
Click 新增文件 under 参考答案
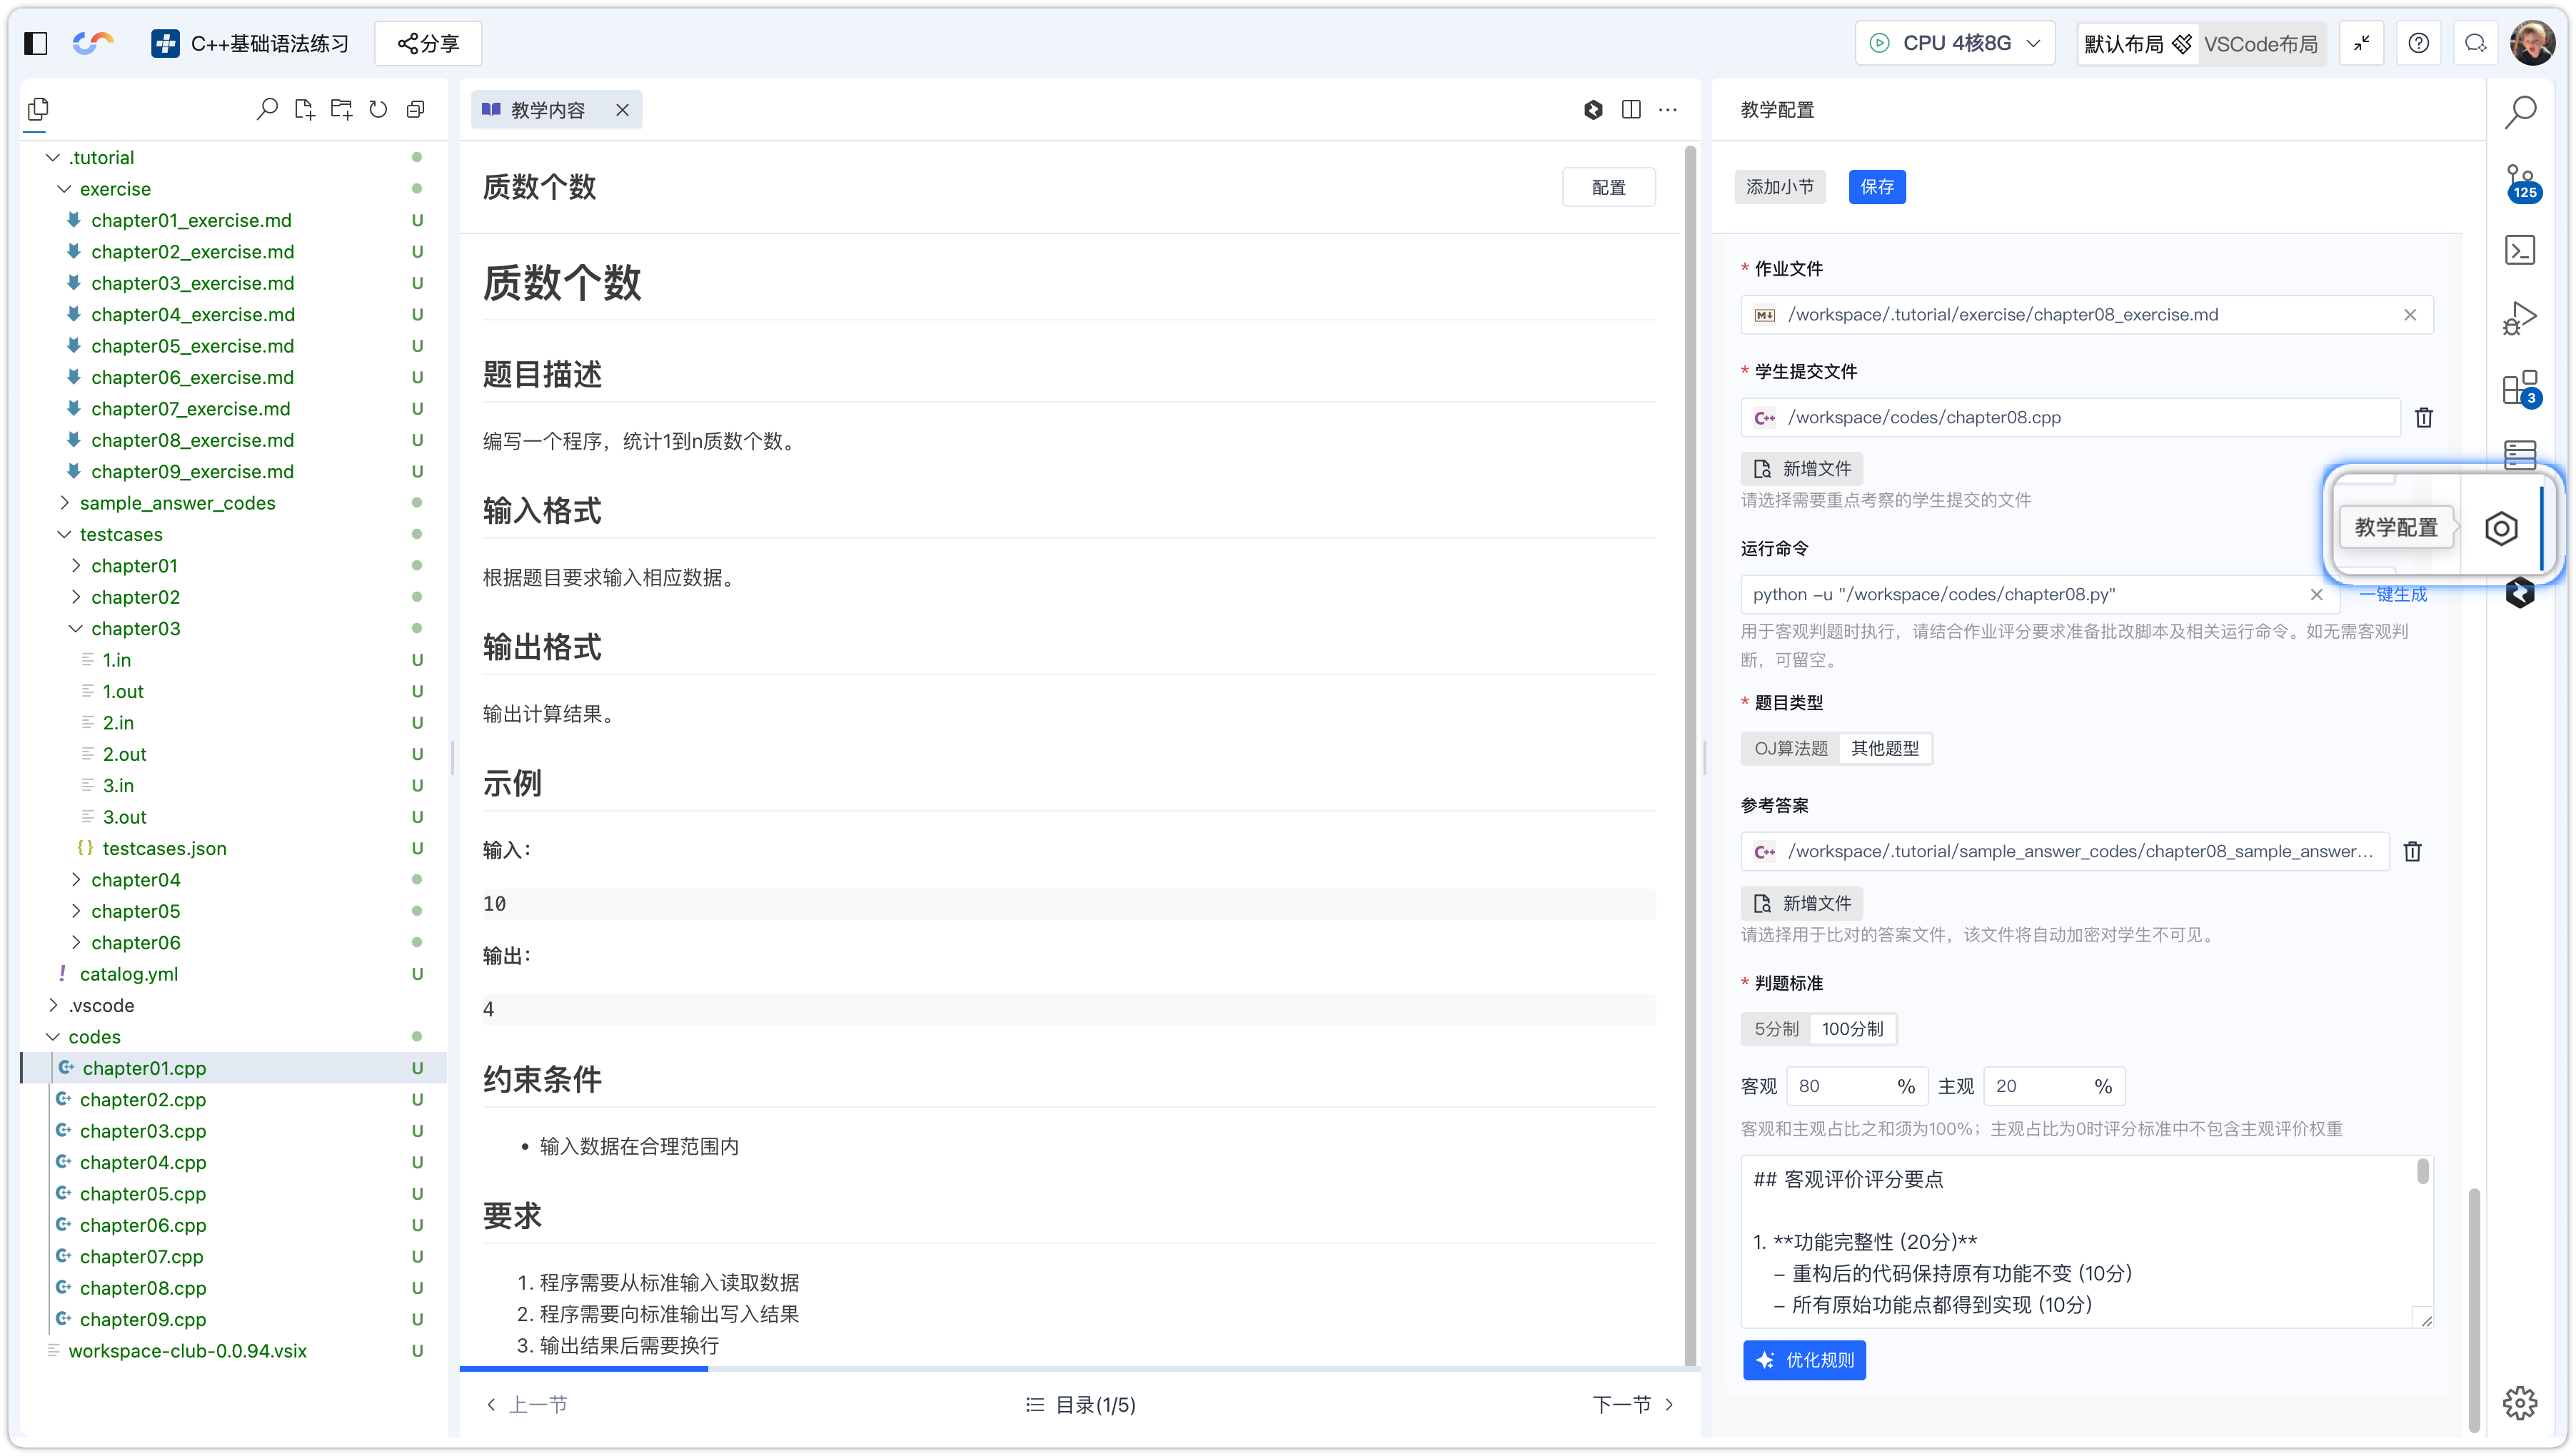[x=1802, y=904]
